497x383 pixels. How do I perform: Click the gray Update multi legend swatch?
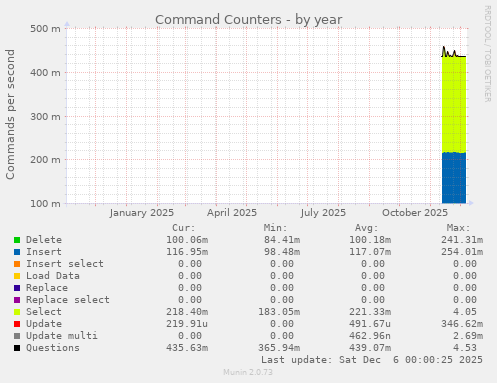click(x=17, y=336)
